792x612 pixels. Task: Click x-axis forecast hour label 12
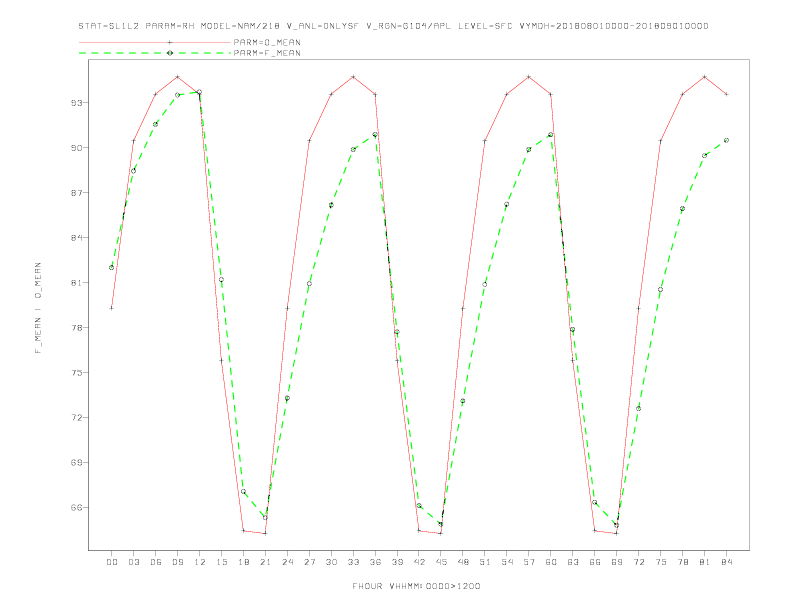point(200,562)
